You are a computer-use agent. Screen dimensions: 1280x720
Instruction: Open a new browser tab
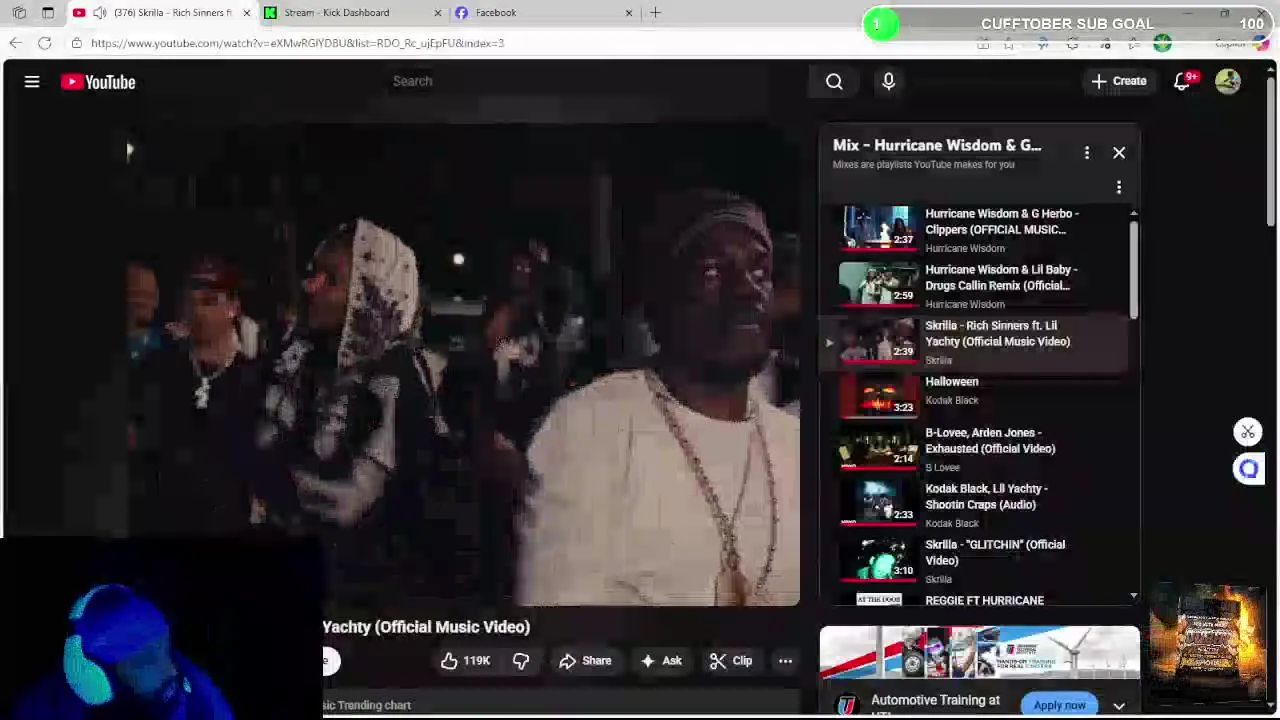coord(655,13)
